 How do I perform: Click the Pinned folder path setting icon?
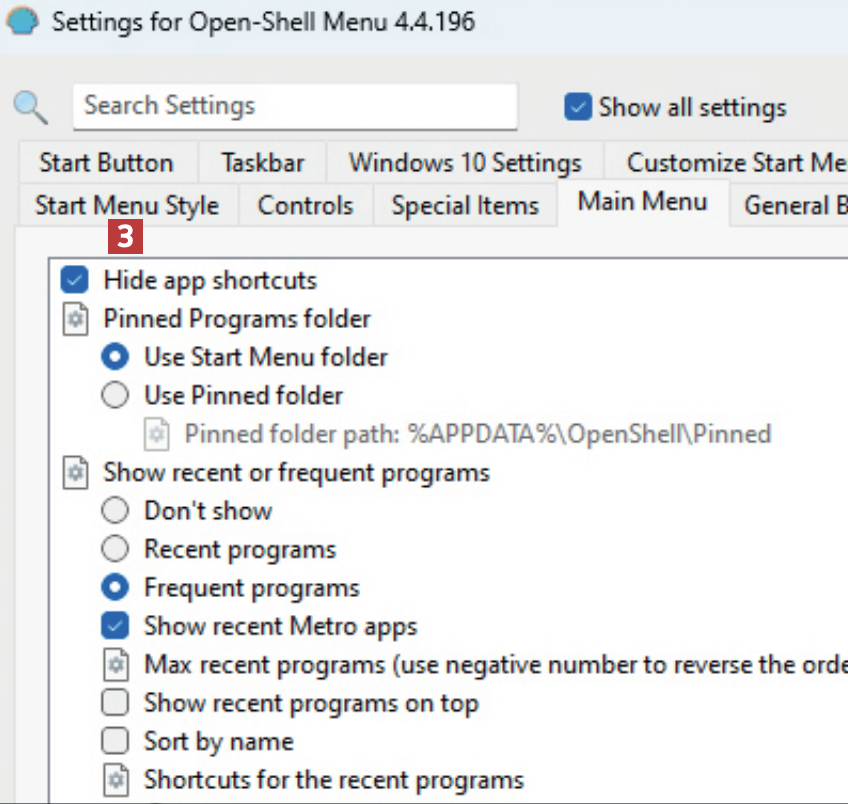(157, 434)
